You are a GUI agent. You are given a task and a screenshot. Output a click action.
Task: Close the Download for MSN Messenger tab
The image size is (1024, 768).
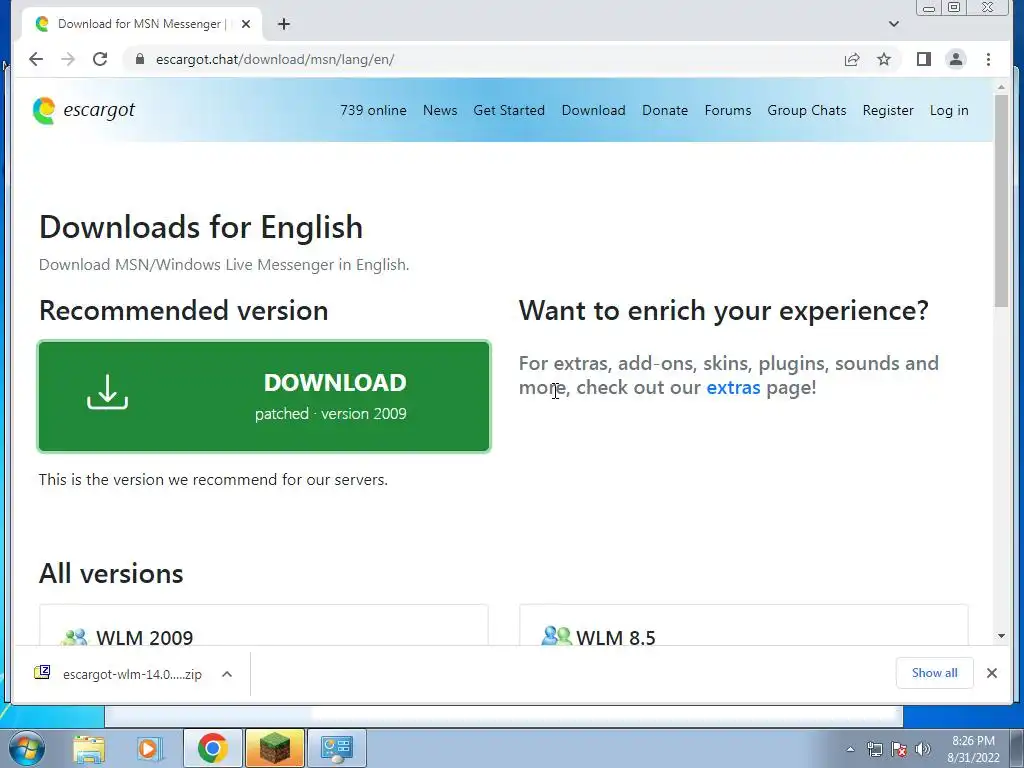(x=246, y=24)
